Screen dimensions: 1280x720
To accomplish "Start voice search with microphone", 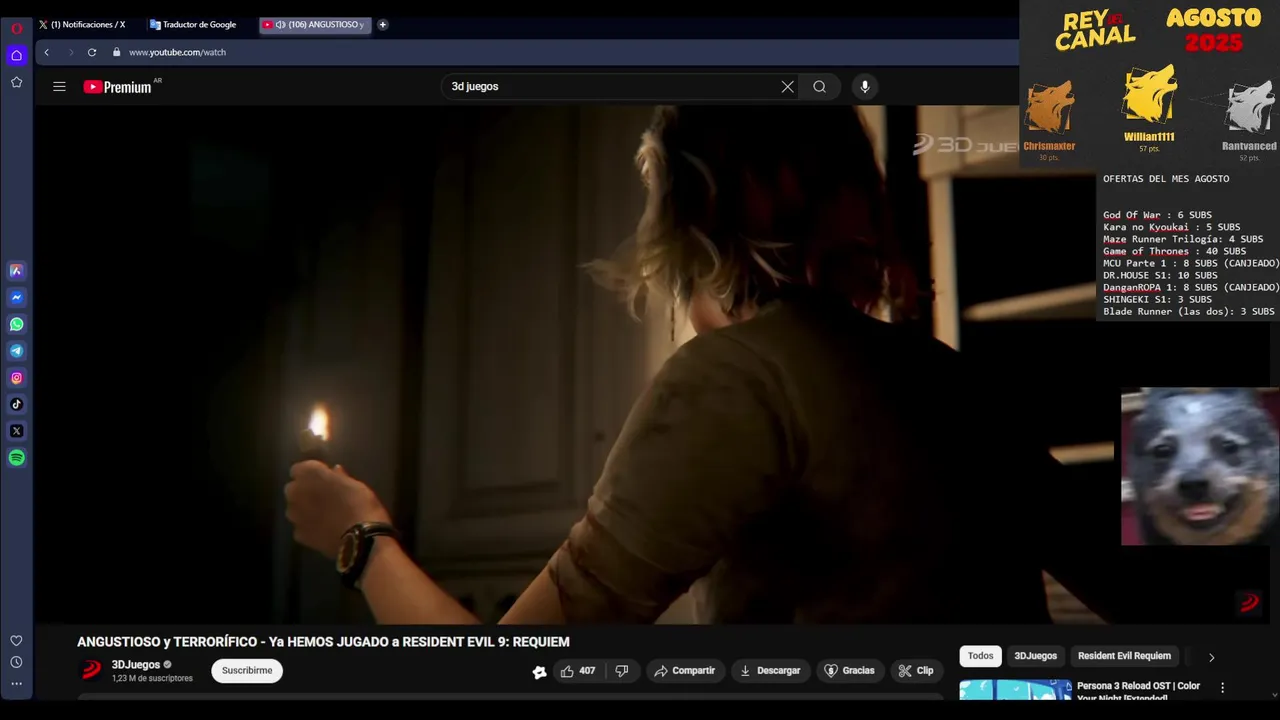I will 865,87.
